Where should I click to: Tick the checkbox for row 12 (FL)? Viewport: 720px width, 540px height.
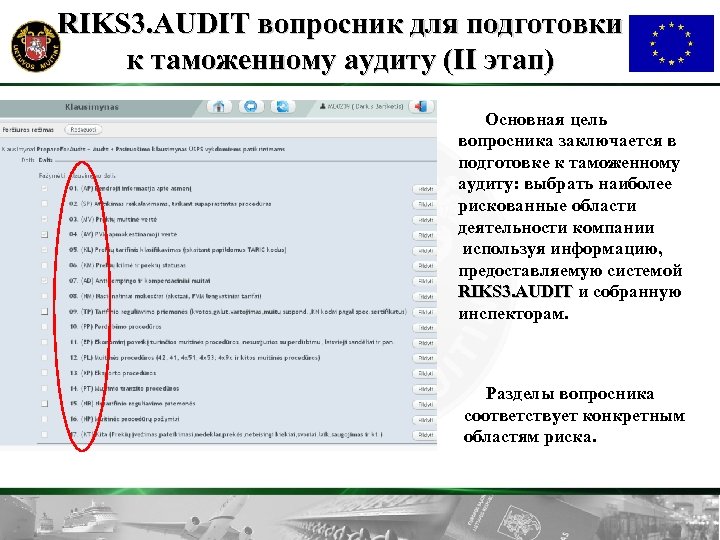(45, 358)
